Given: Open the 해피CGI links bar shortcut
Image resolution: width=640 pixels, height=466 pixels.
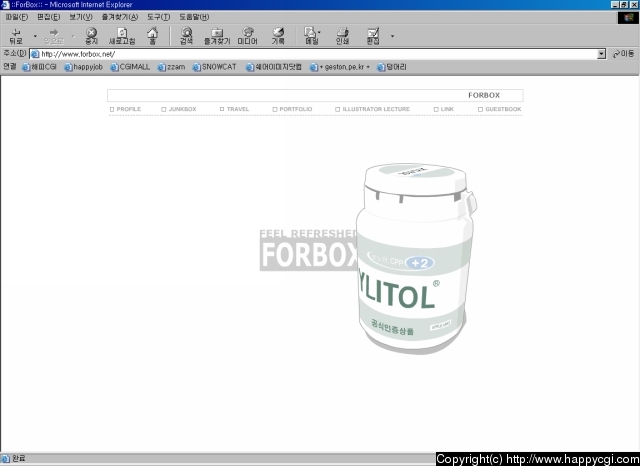Looking at the screenshot, I should (40, 67).
